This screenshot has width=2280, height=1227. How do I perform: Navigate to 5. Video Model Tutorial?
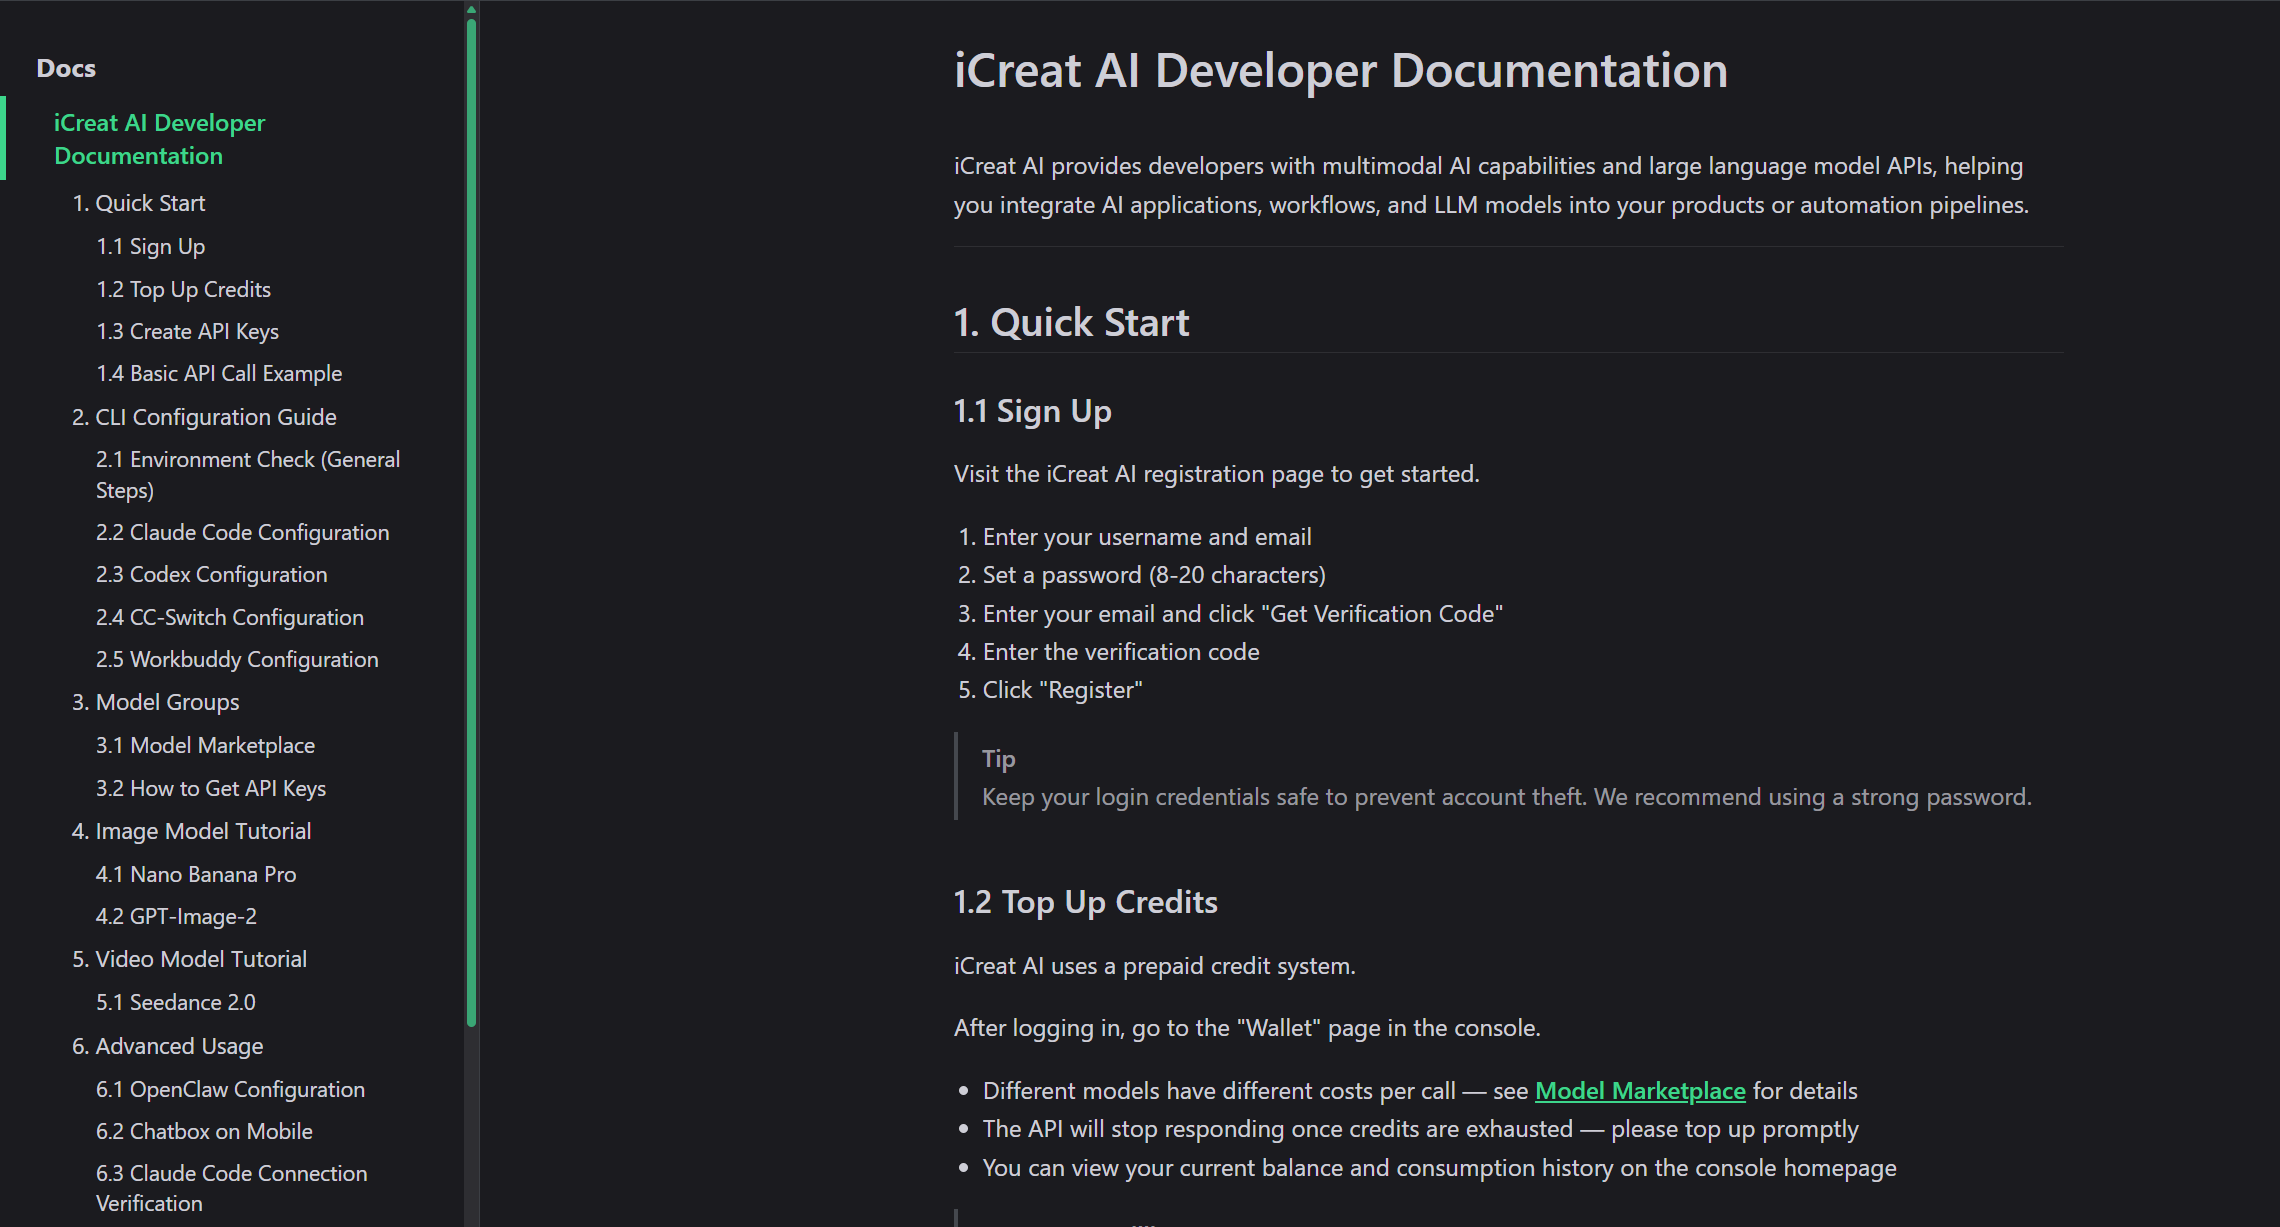click(189, 959)
